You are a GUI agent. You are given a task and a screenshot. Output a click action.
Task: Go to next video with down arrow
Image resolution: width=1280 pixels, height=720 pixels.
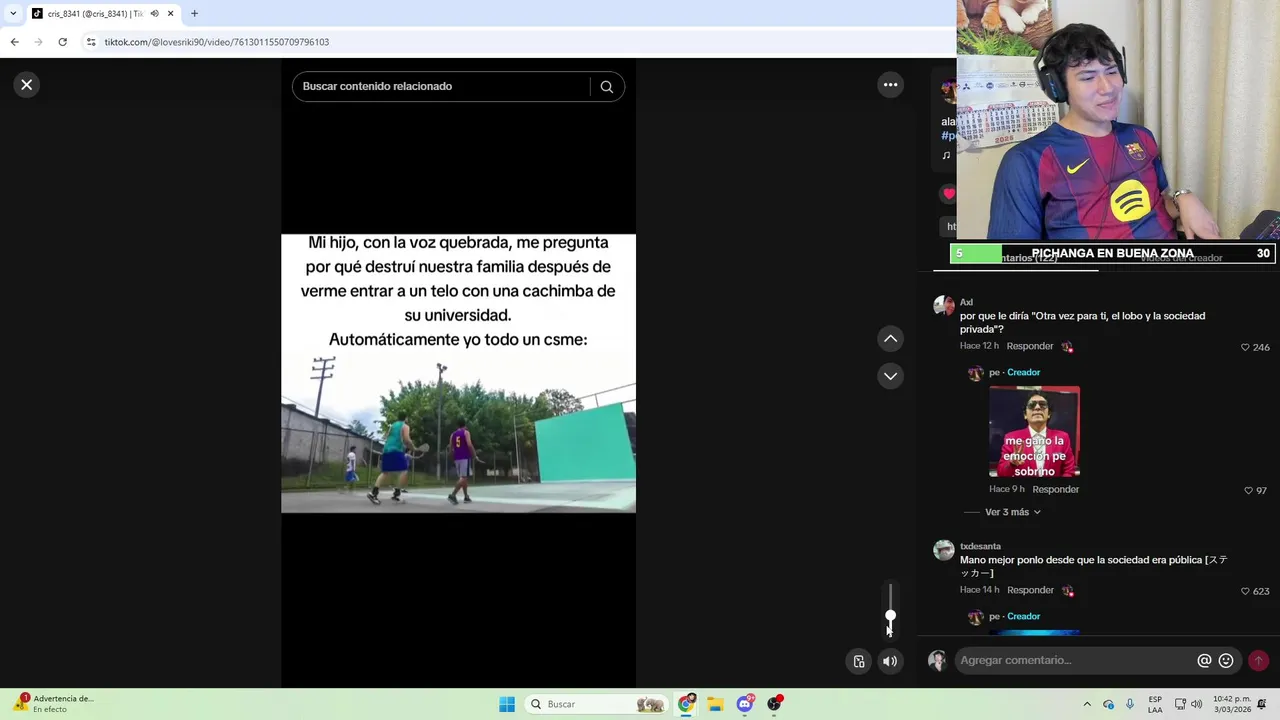tap(890, 376)
